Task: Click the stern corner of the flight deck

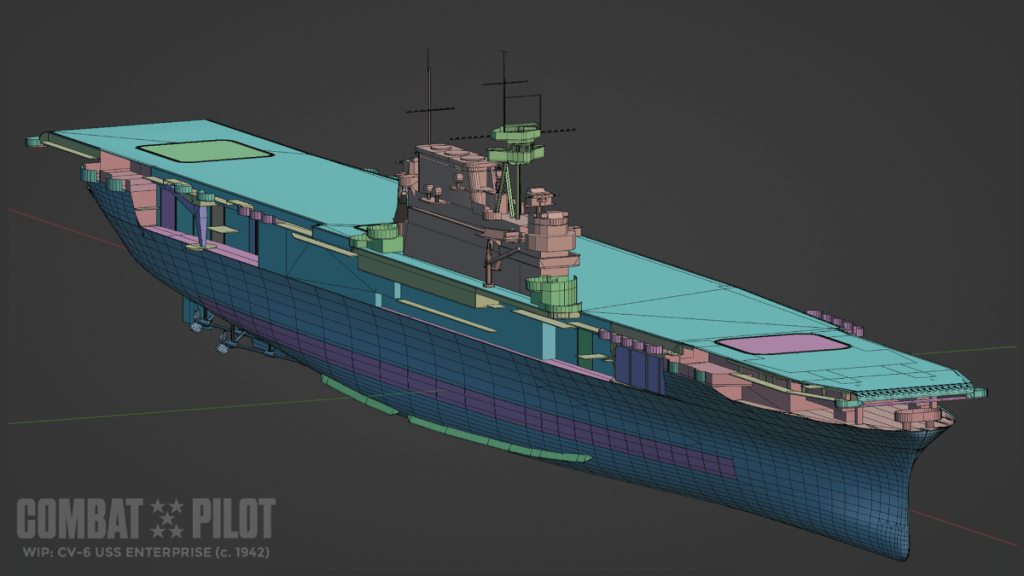Action: tap(37, 141)
